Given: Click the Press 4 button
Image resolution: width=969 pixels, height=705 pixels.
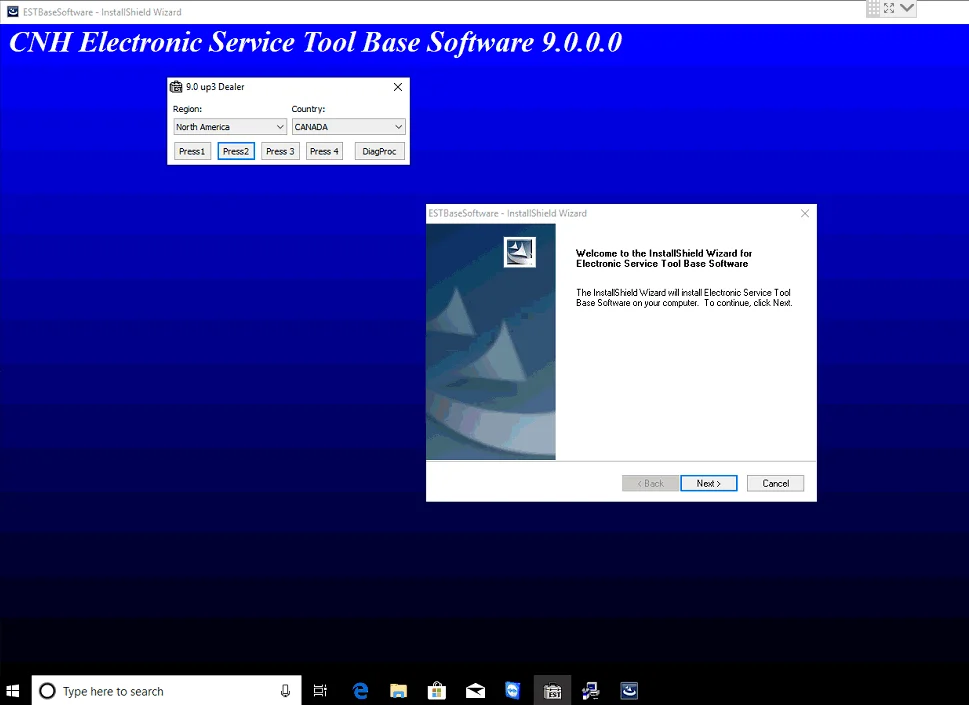Looking at the screenshot, I should click(x=324, y=151).
